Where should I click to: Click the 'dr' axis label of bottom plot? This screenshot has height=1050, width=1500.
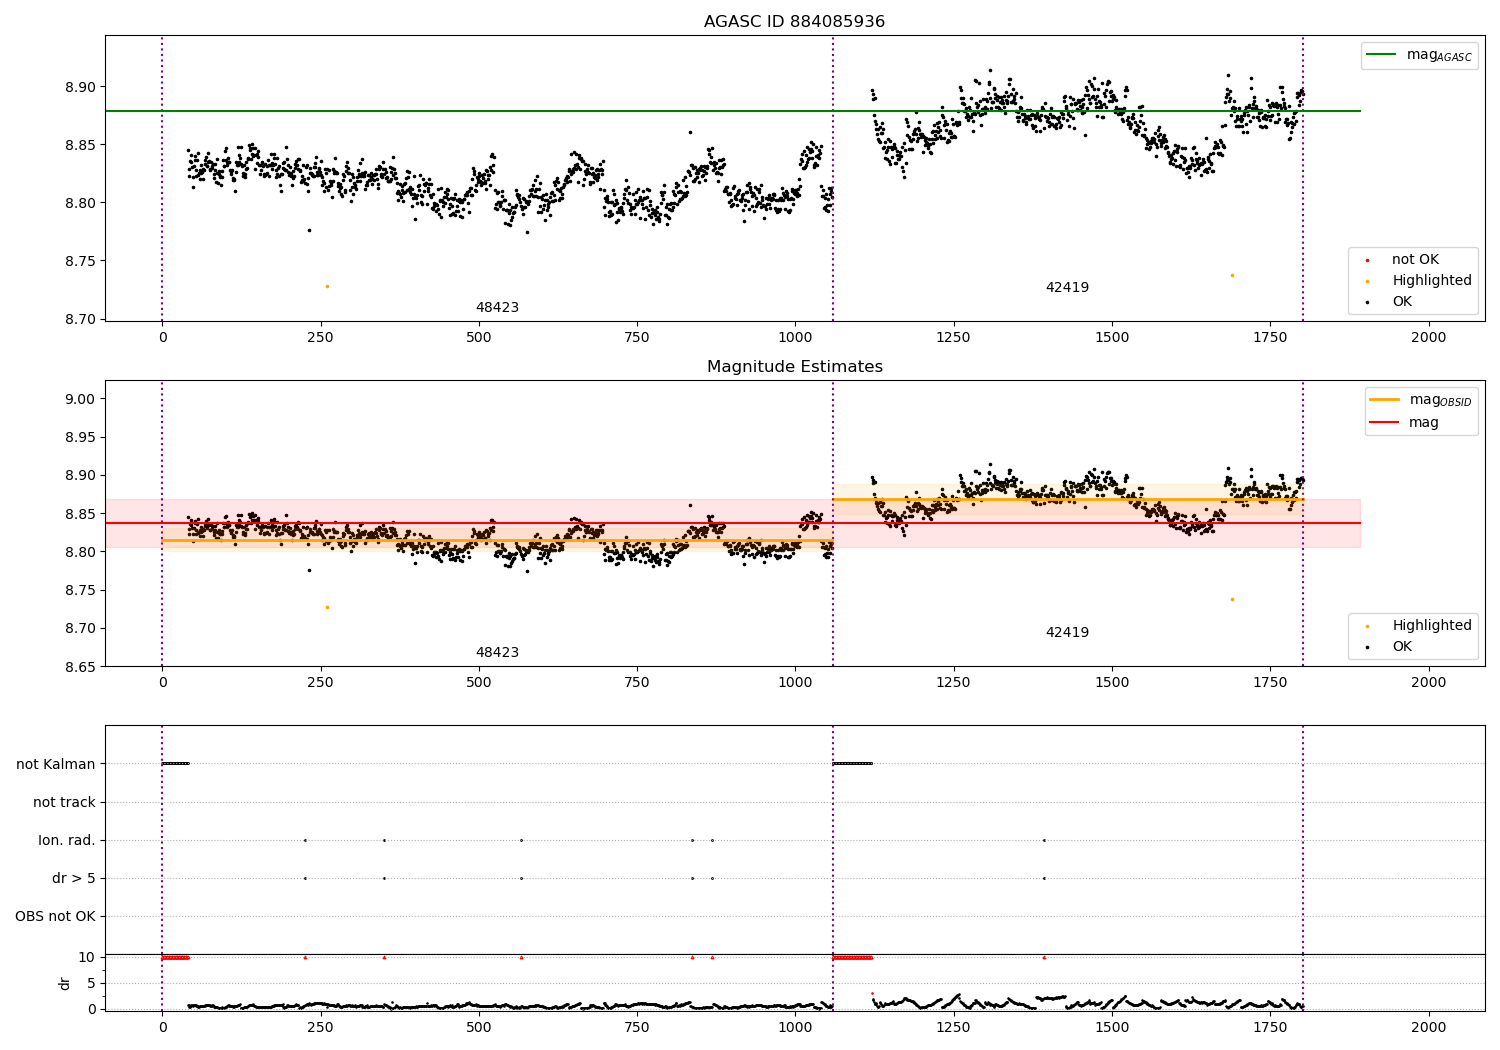click(x=65, y=984)
